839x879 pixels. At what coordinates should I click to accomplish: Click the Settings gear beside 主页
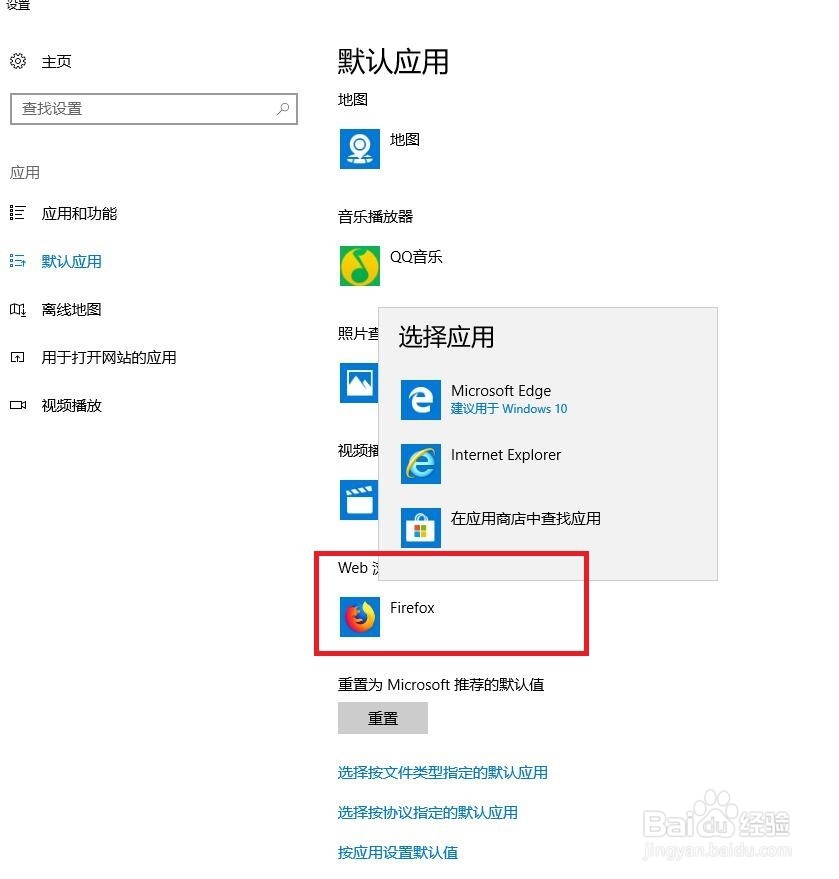pos(16,61)
